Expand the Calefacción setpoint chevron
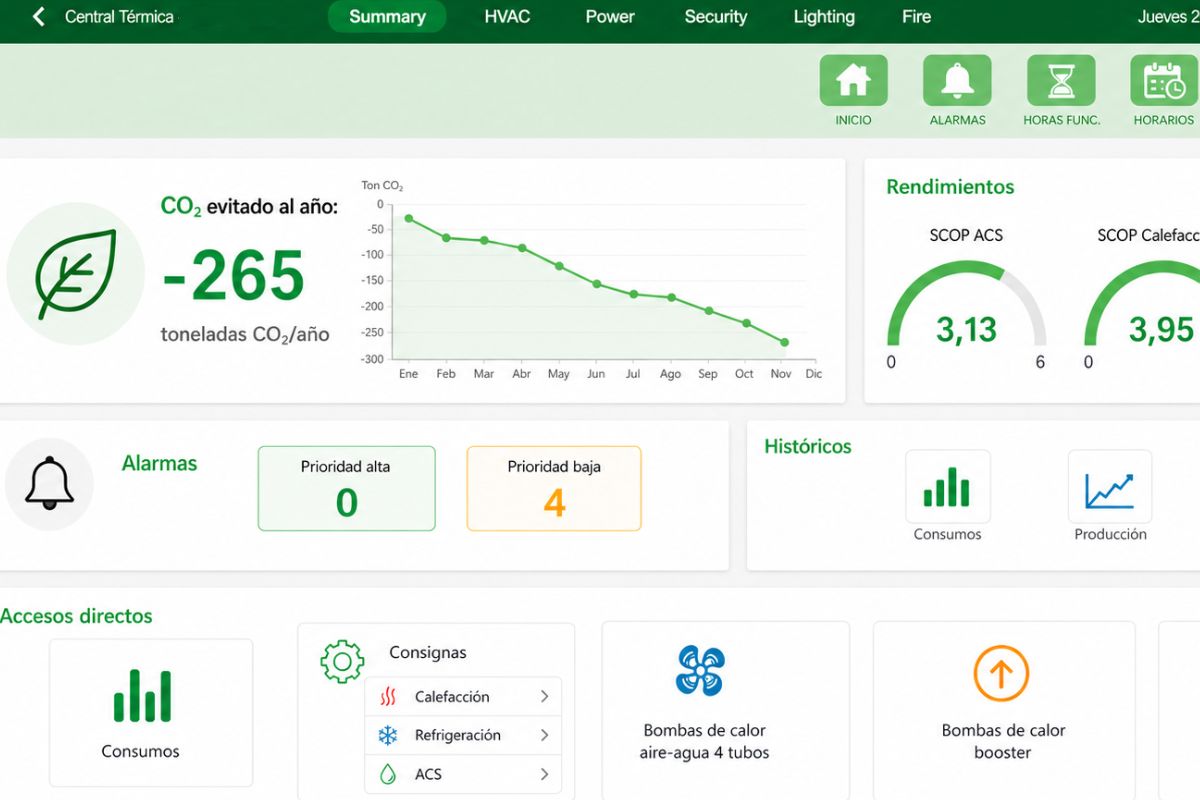 pos(544,697)
